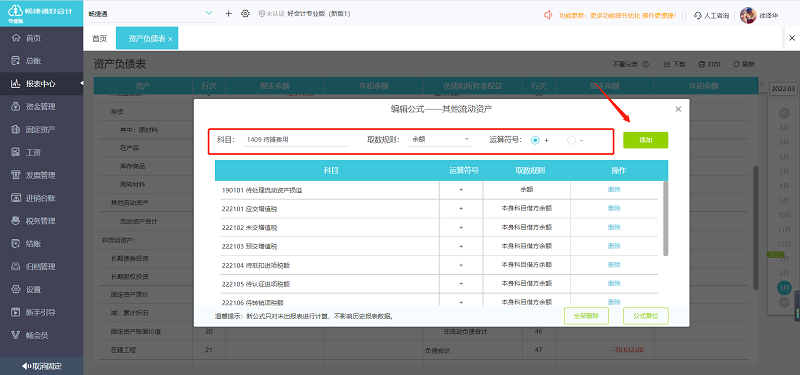This screenshot has height=375, width=800.
Task: Collapse the 报表中心 sidebar menu arrow
Action: [x=81, y=84]
